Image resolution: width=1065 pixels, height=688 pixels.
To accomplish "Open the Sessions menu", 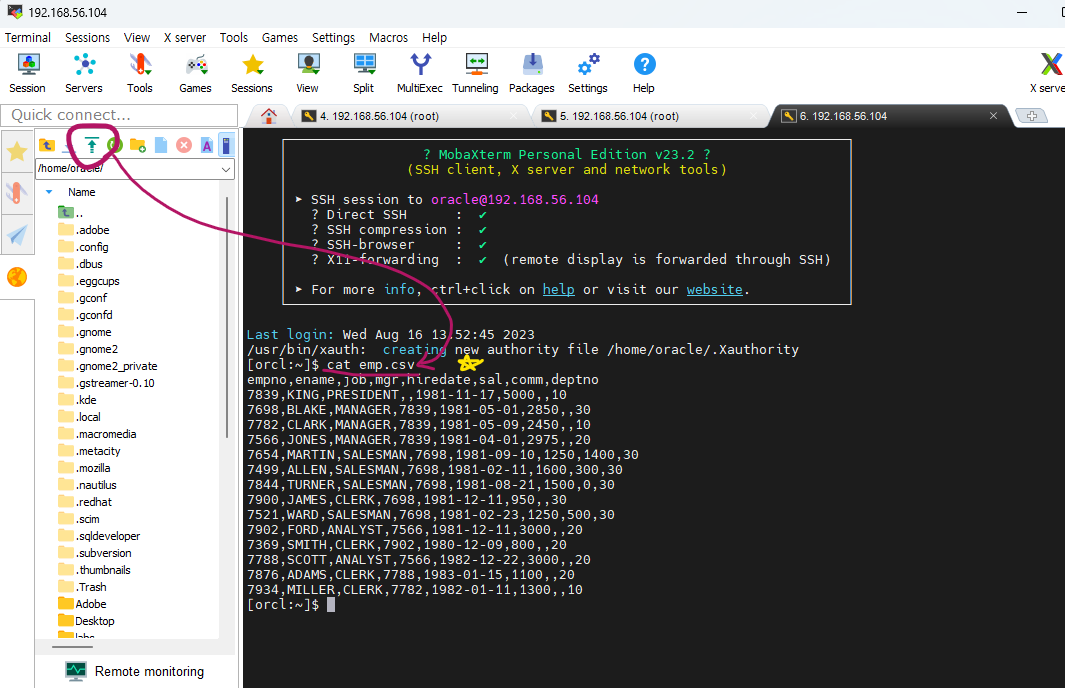I will (88, 37).
